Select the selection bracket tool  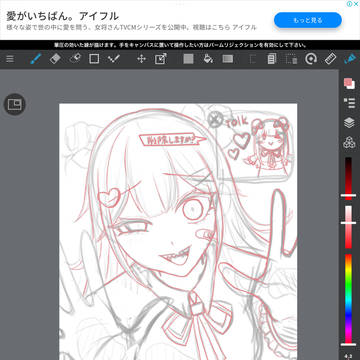click(252, 59)
